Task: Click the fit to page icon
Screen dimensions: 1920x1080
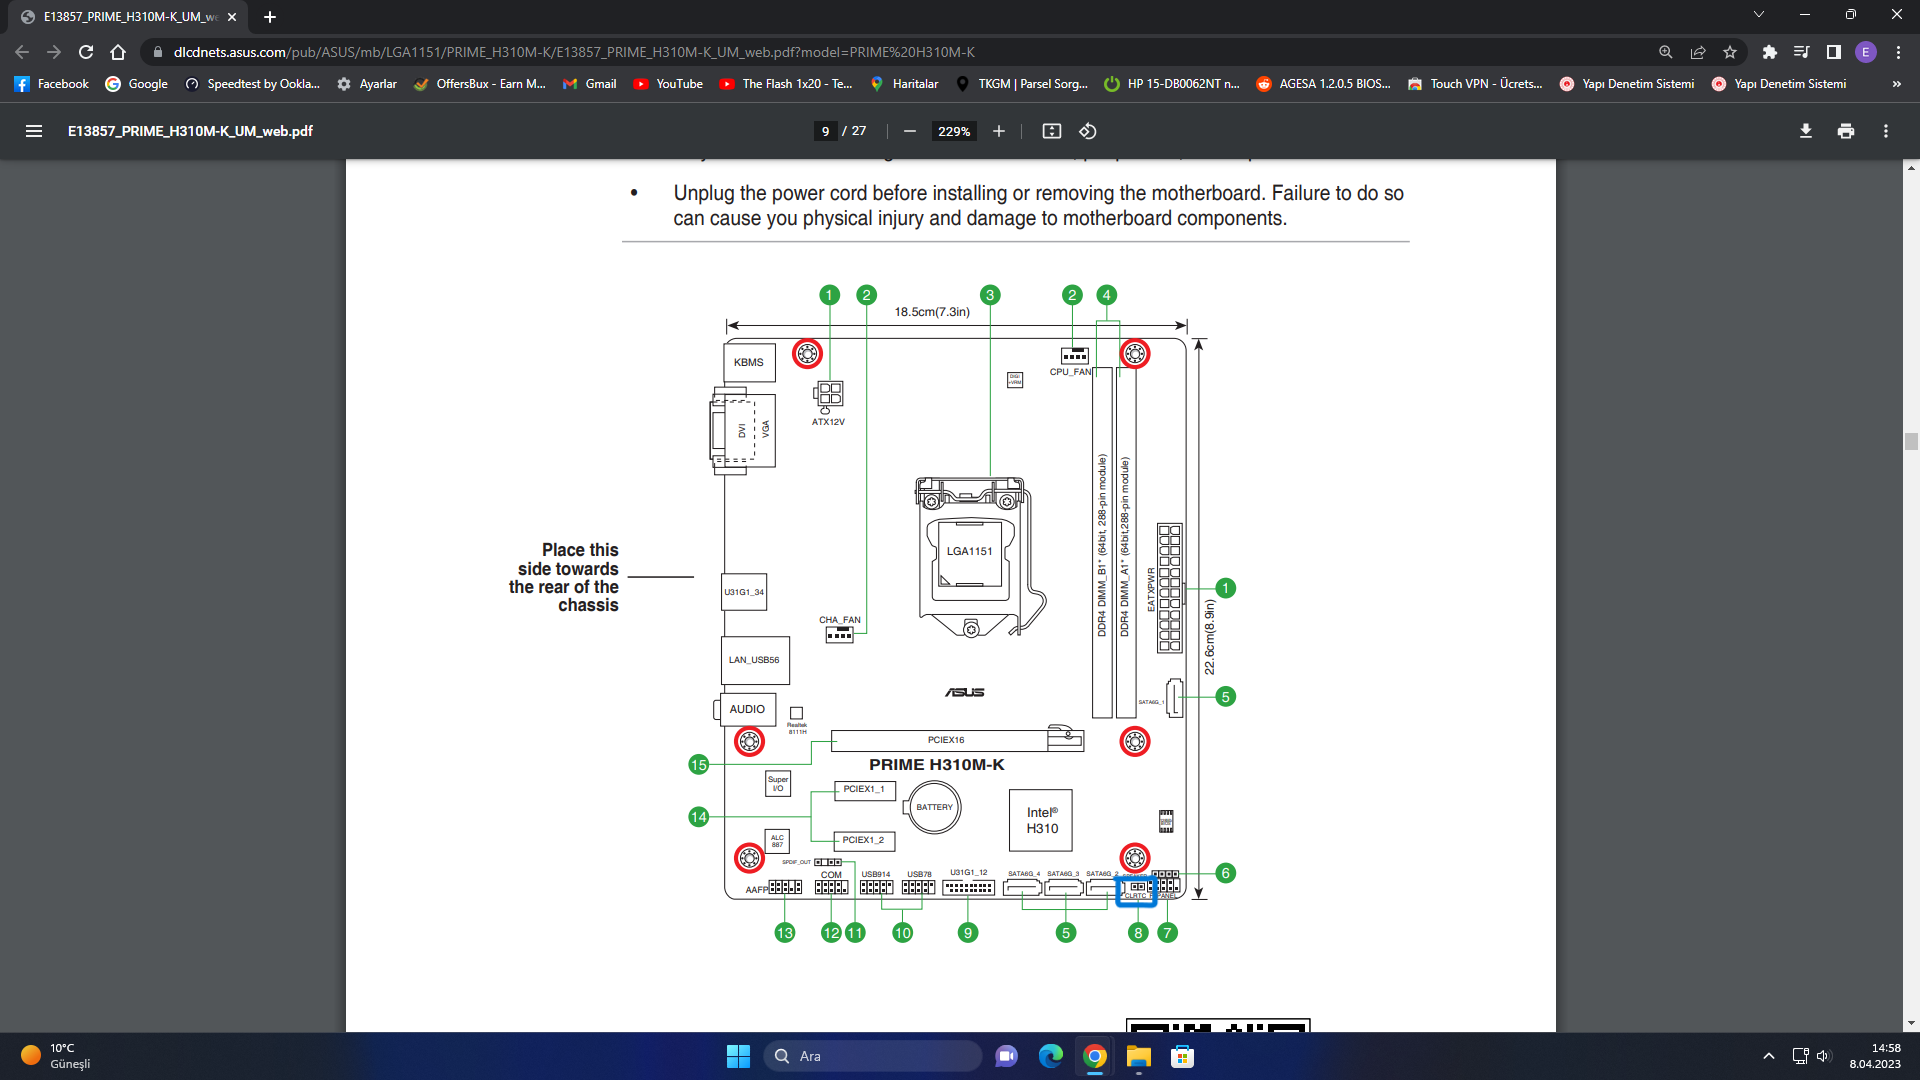Action: [1051, 131]
